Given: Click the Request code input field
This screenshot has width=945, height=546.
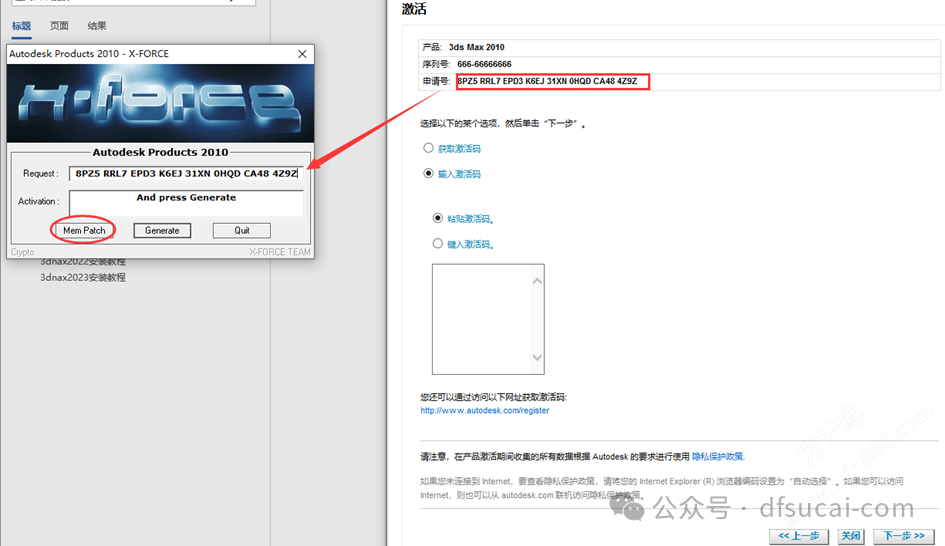Looking at the screenshot, I should point(186,174).
